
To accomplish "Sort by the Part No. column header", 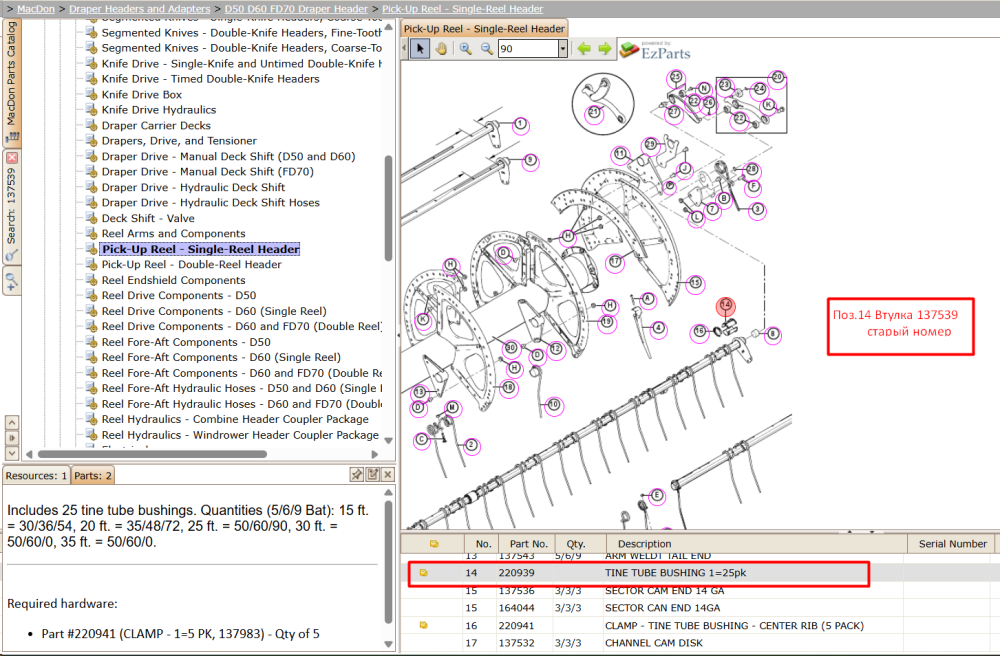I will [529, 544].
